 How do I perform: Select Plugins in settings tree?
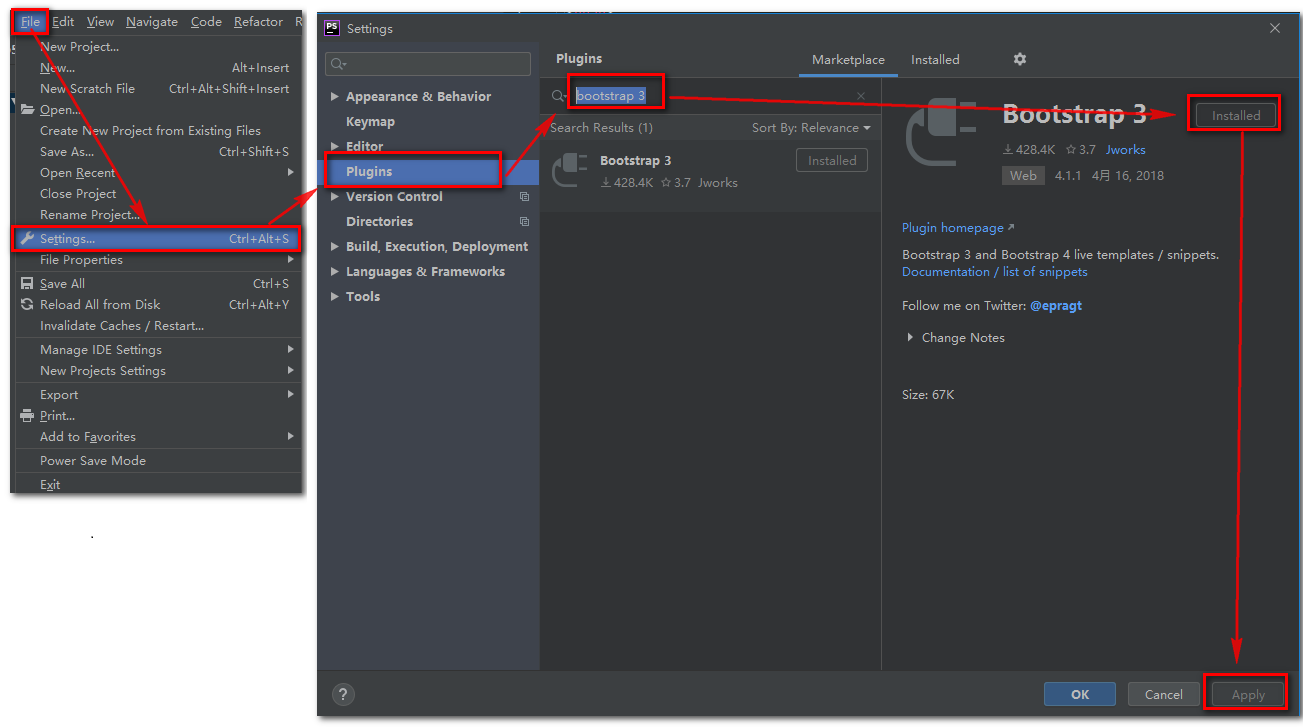[429, 172]
